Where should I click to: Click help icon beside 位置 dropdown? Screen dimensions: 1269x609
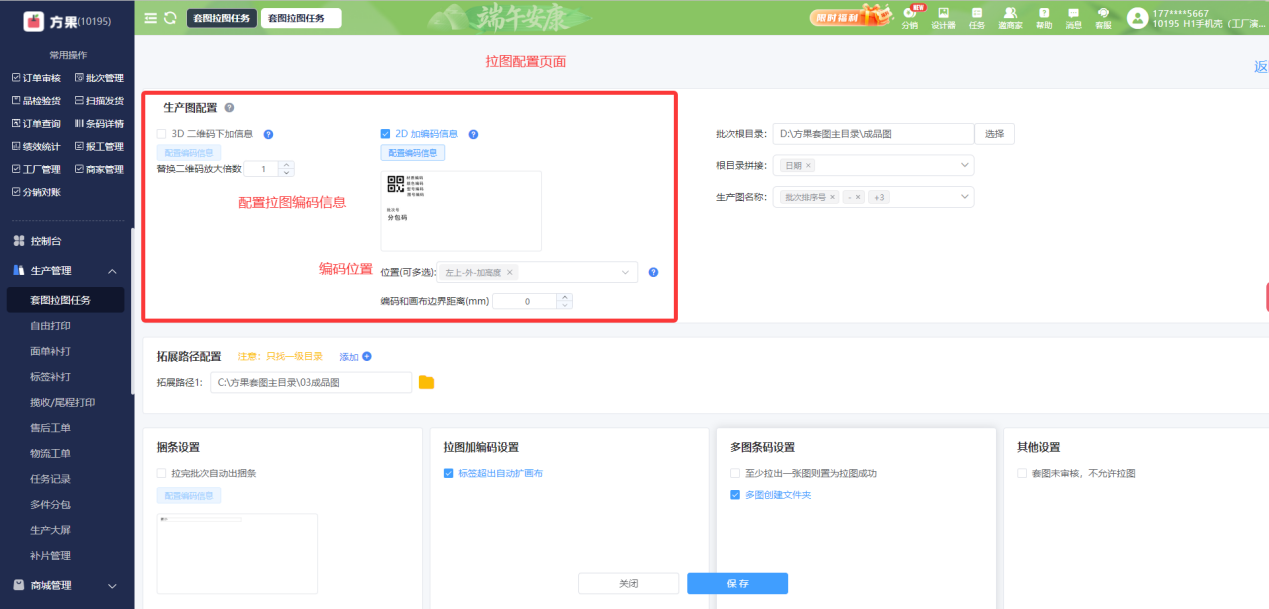(x=653, y=272)
